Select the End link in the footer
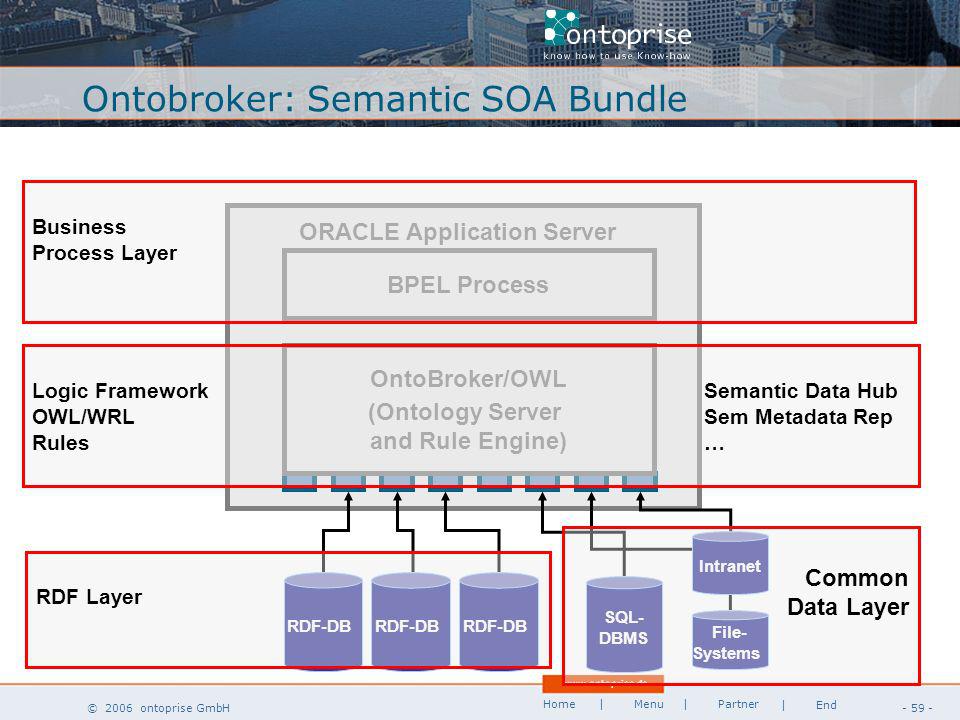 [826, 705]
